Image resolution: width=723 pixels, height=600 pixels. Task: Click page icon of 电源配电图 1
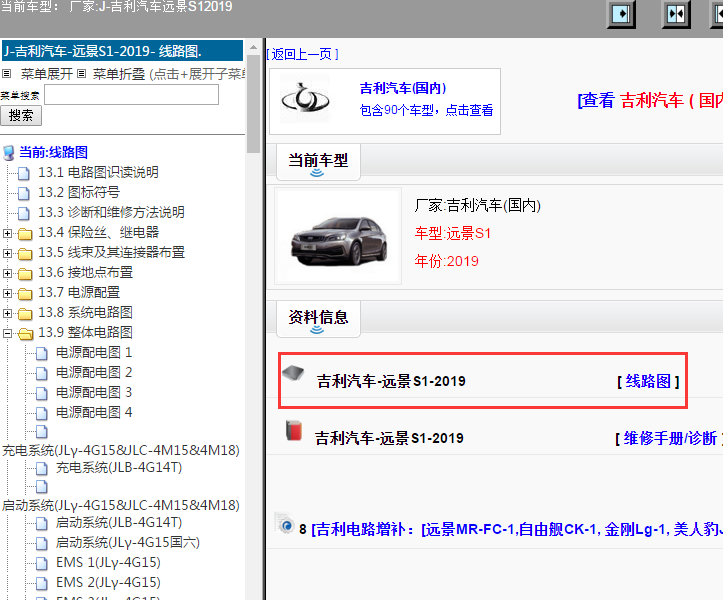click(41, 353)
